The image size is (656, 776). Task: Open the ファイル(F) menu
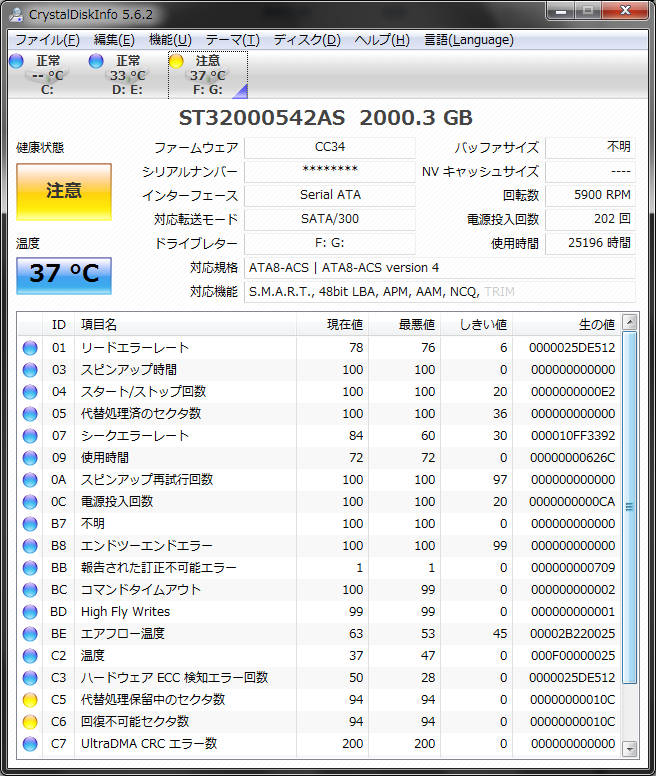[x=47, y=40]
